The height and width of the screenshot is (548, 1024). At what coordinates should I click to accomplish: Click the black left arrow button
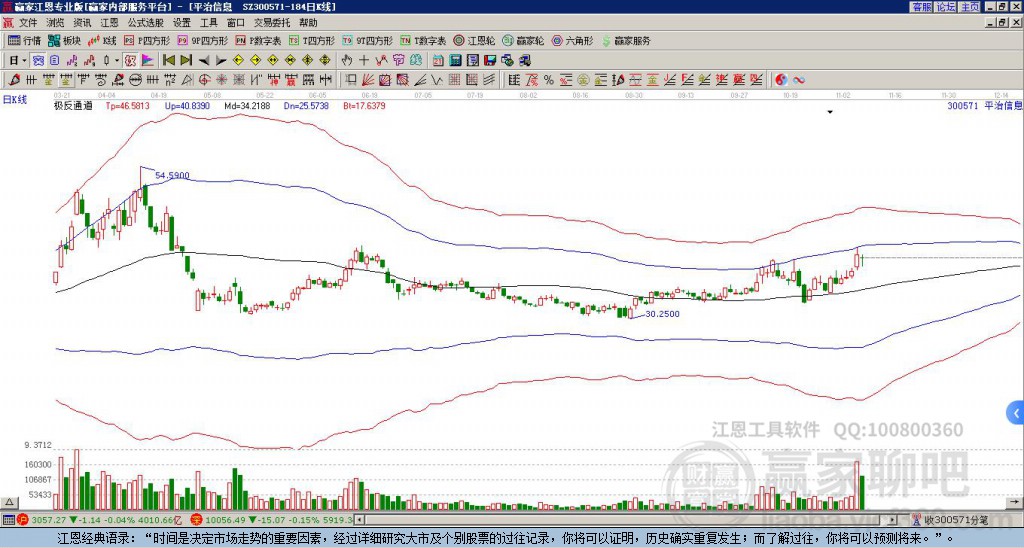coord(204,61)
